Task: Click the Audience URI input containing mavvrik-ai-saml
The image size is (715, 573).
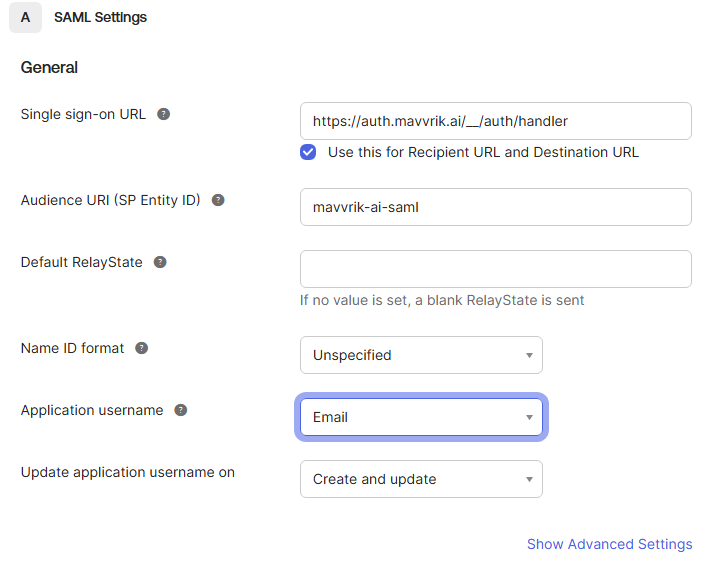Action: tap(495, 207)
